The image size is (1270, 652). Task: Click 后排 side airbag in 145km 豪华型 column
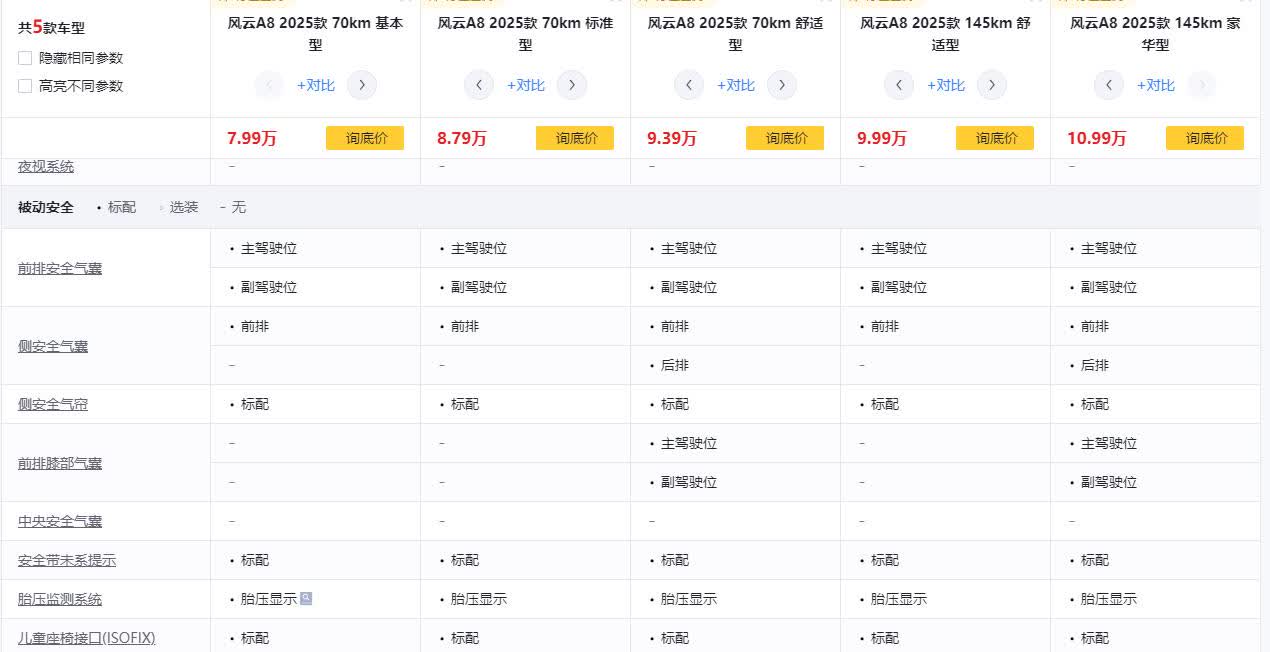[1095, 365]
